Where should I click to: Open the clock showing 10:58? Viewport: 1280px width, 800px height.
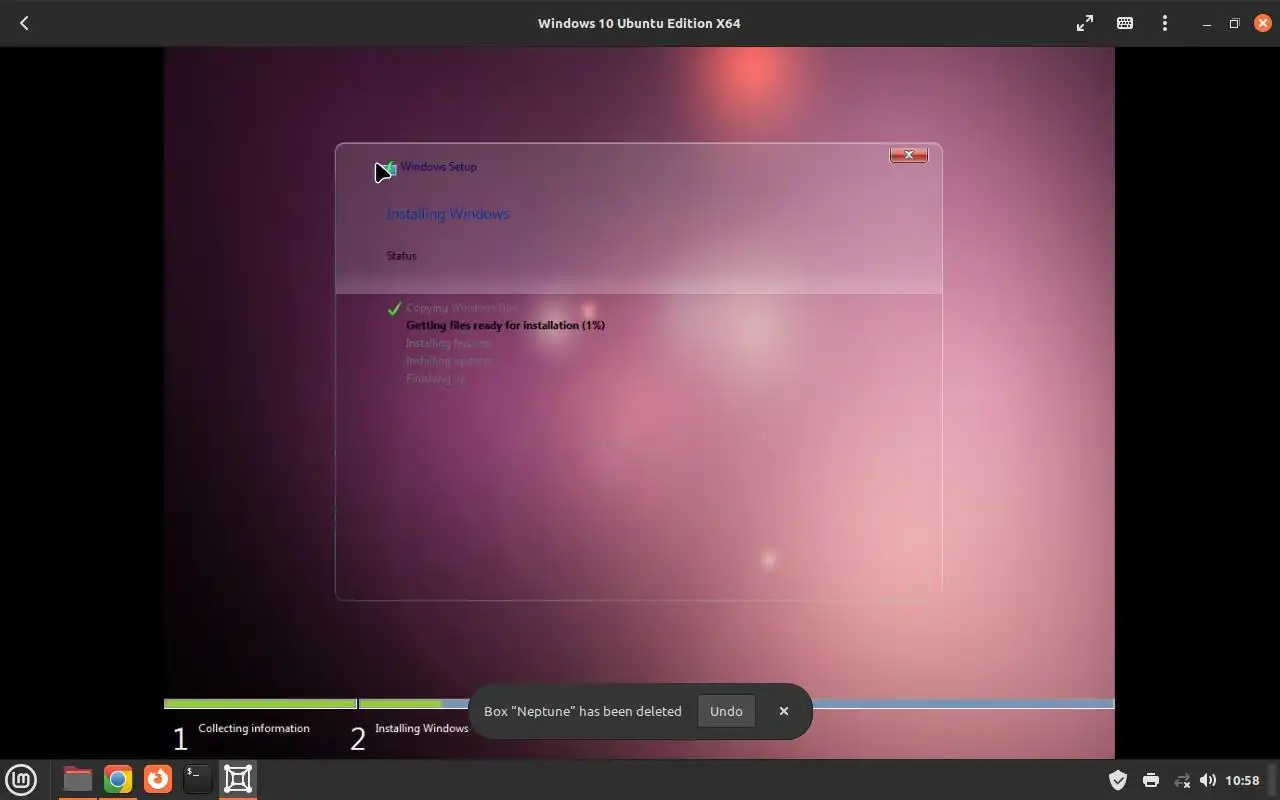(1242, 780)
